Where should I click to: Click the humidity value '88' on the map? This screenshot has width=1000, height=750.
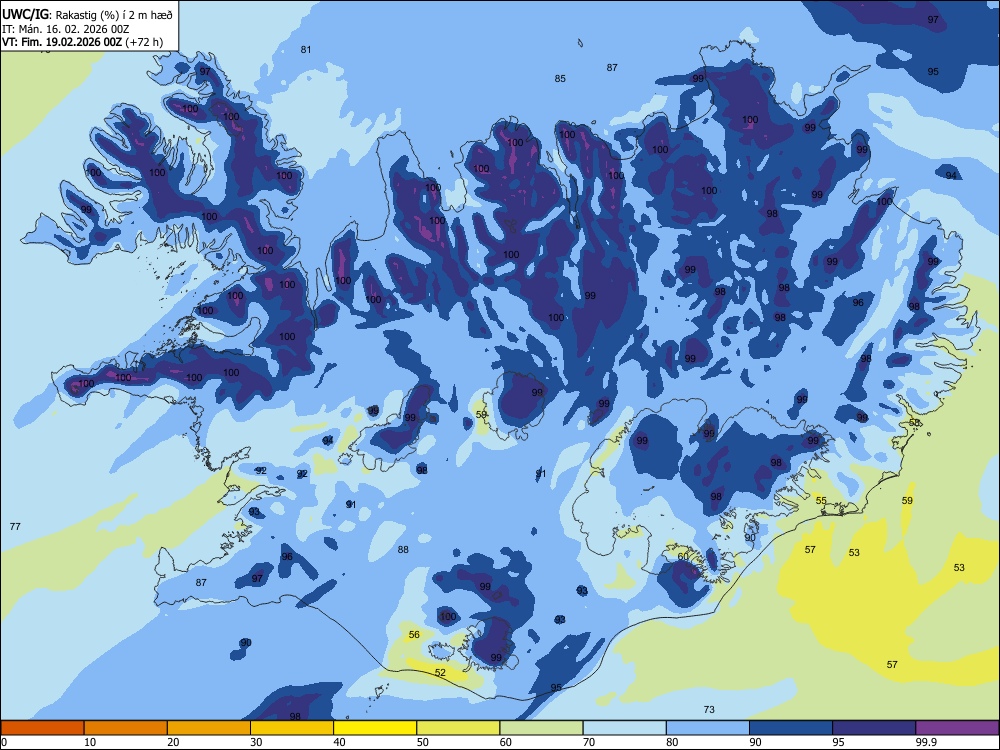pyautogui.click(x=403, y=550)
